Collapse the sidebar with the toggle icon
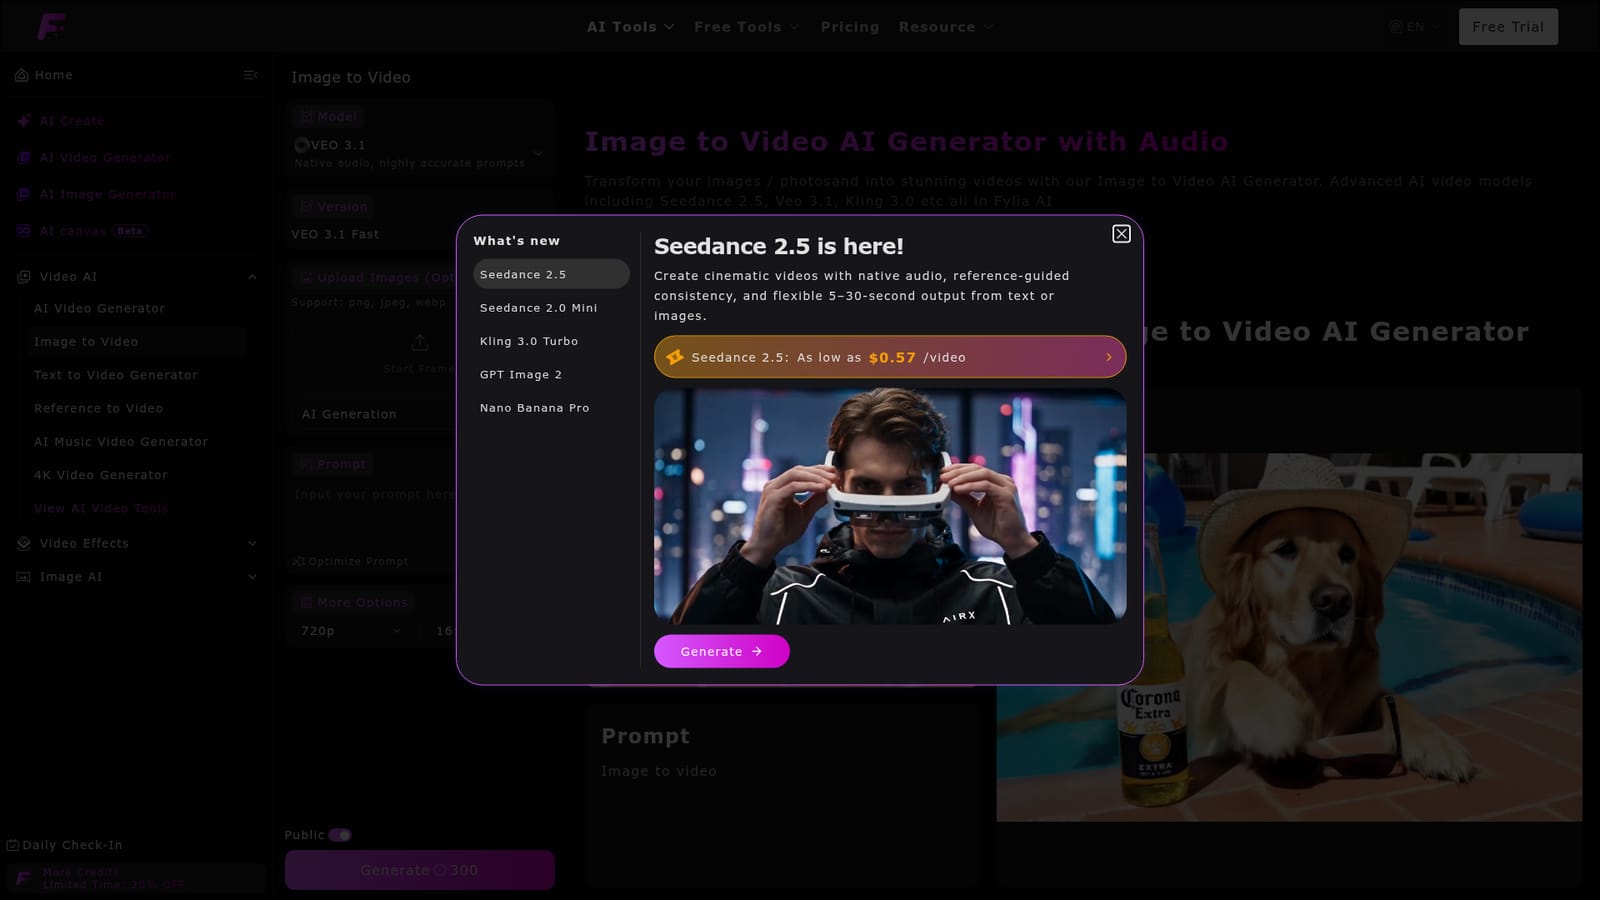1600x900 pixels. coord(250,75)
